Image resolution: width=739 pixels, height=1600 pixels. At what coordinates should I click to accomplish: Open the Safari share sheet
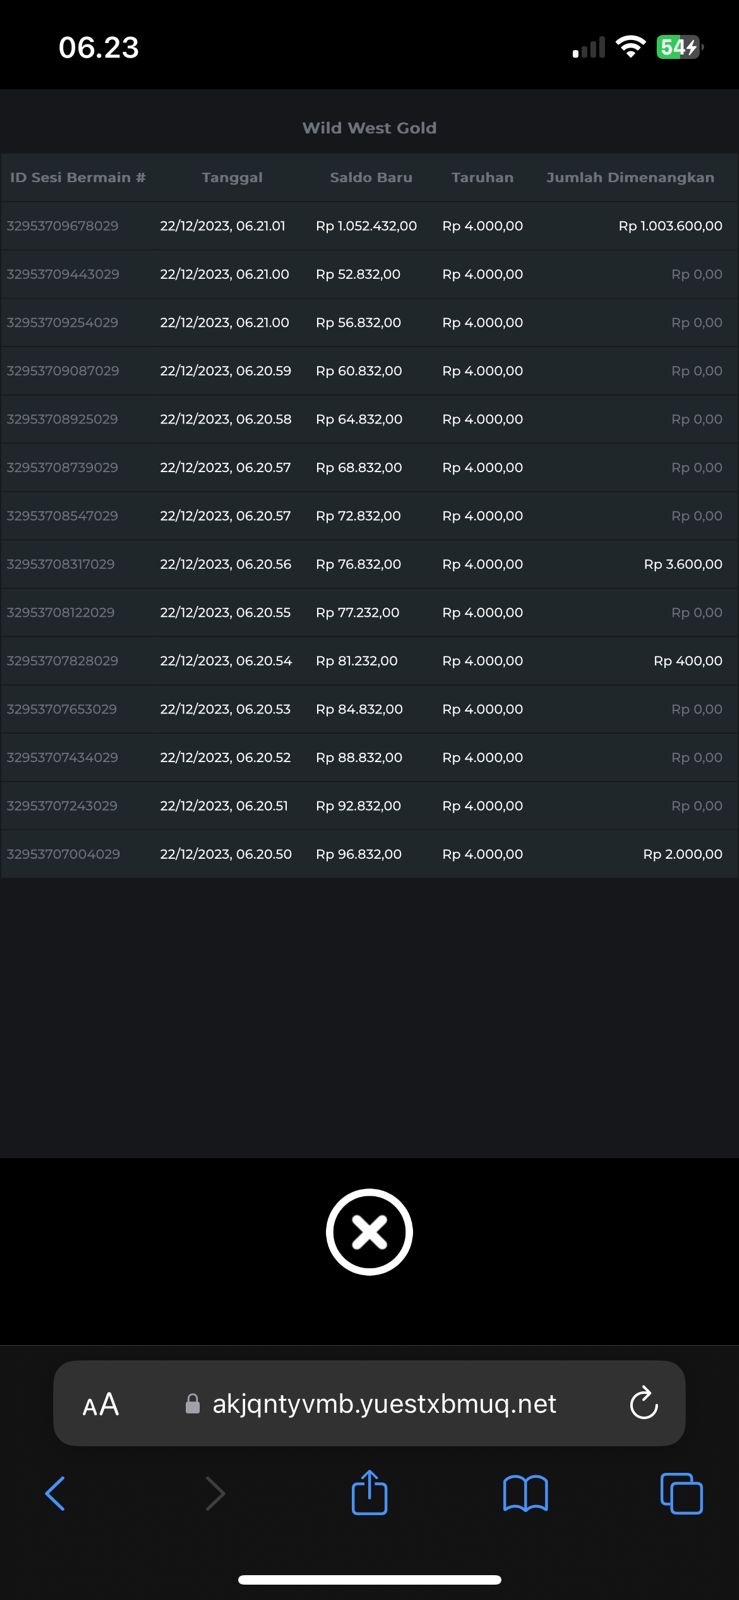369,1492
